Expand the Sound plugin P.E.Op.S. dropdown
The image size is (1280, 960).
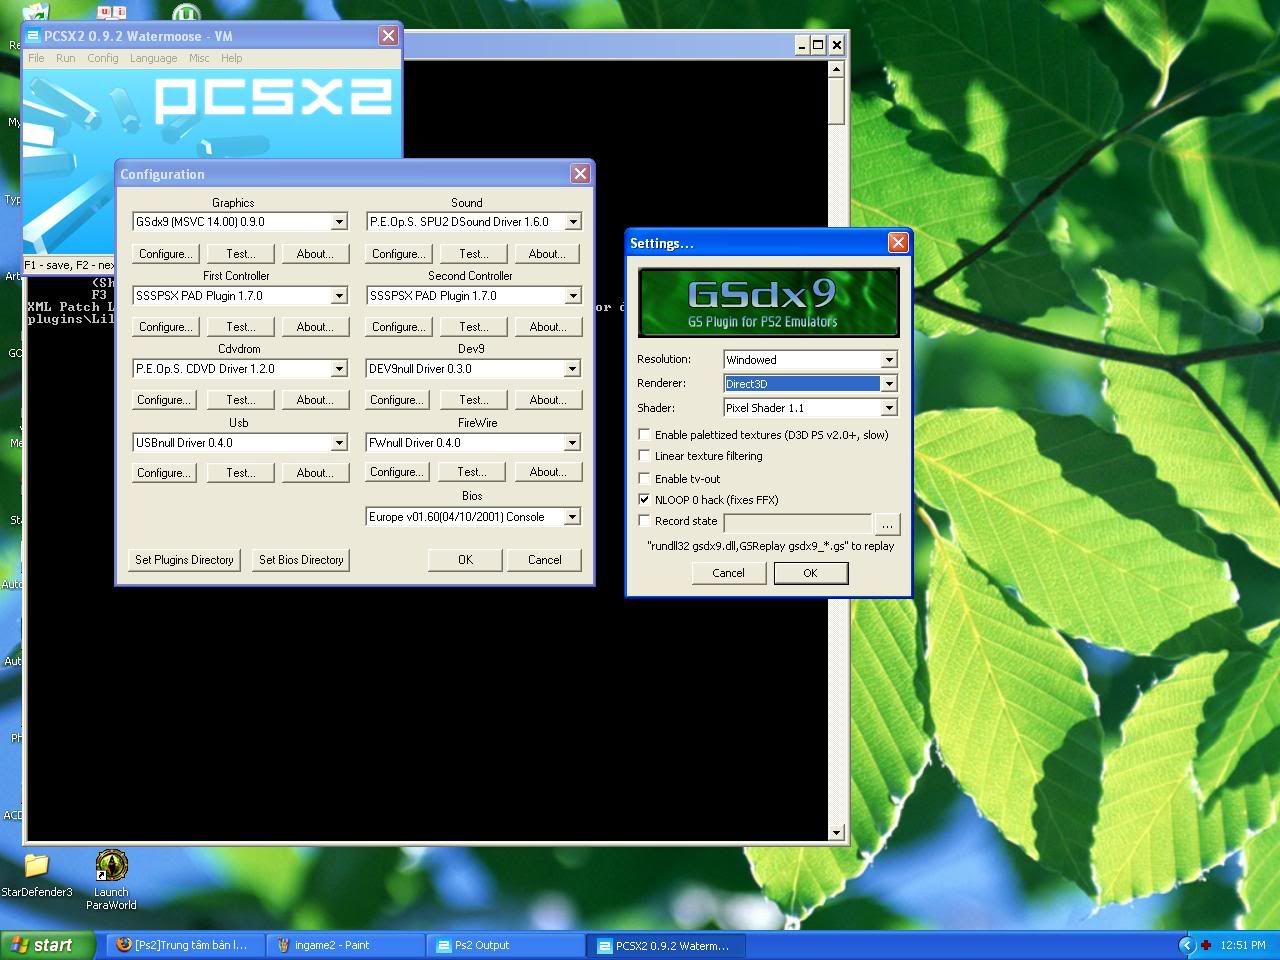coord(573,222)
